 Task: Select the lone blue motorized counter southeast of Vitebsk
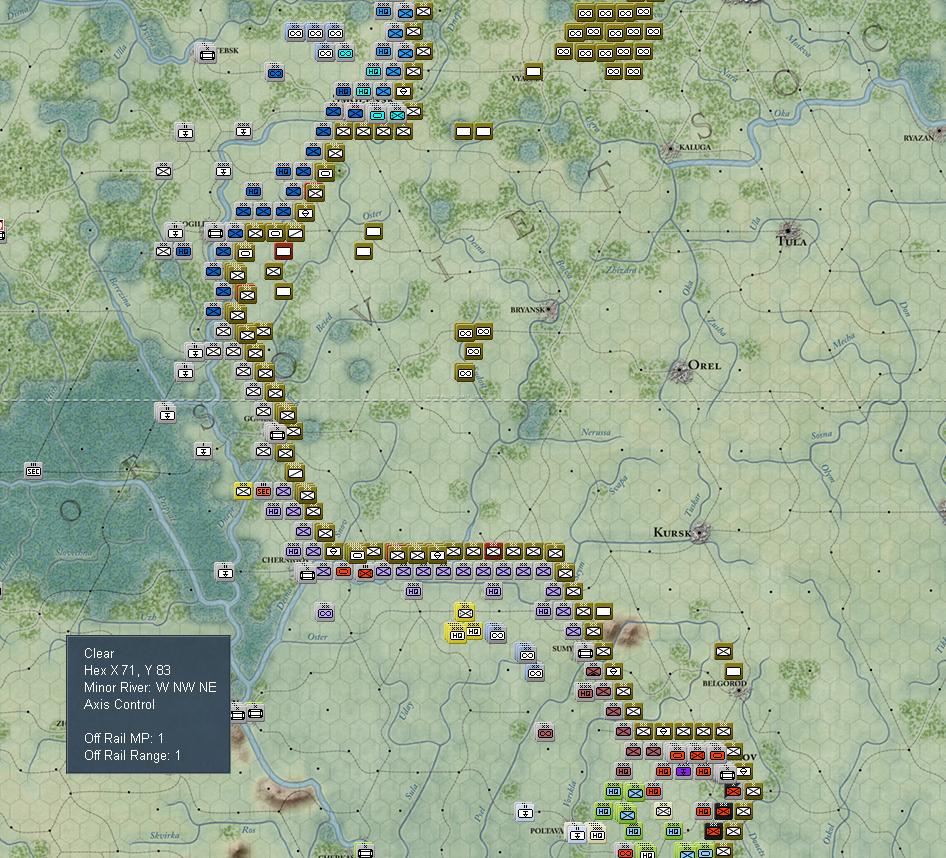[275, 73]
